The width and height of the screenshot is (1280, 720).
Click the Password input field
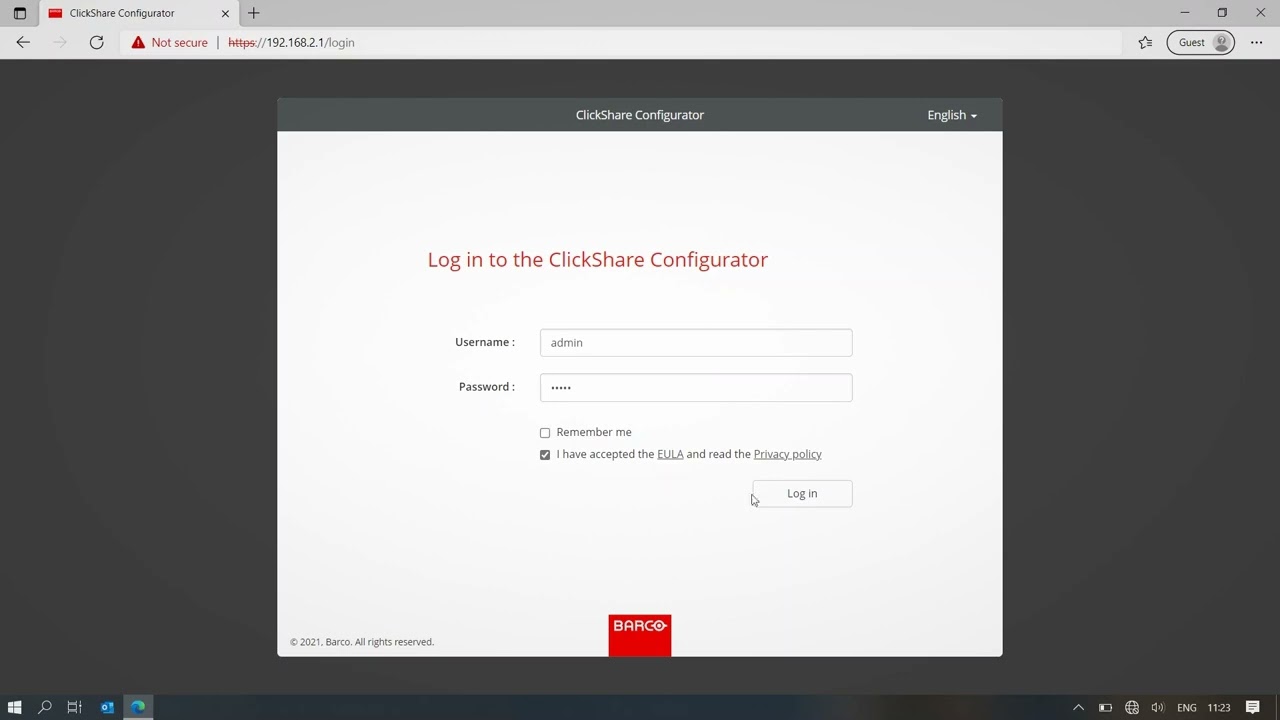[696, 387]
